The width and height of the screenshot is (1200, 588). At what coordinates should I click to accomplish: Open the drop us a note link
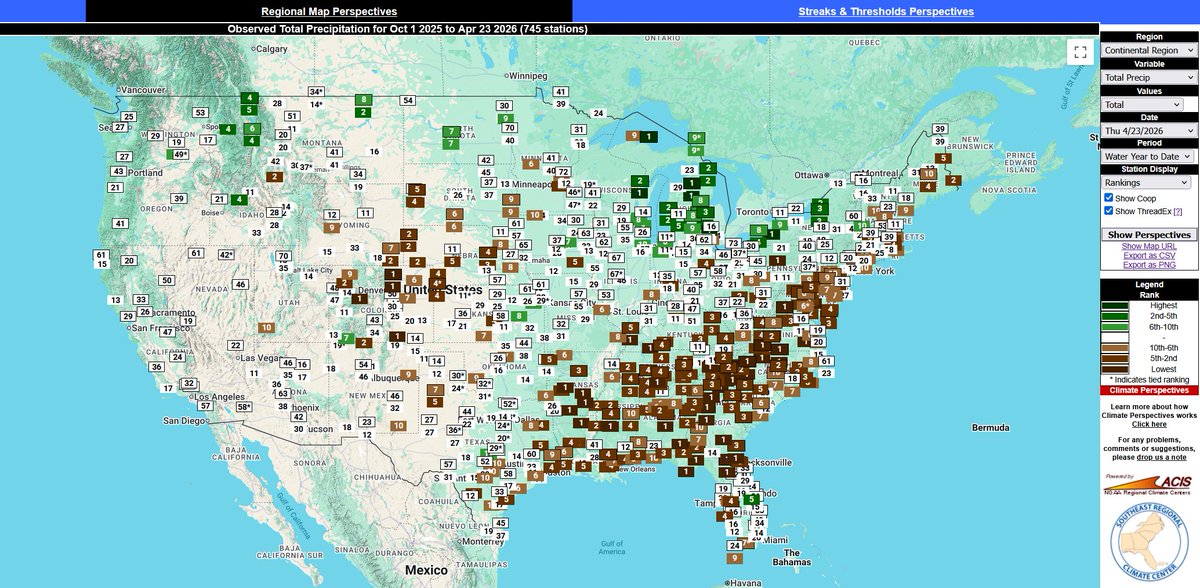1161,456
